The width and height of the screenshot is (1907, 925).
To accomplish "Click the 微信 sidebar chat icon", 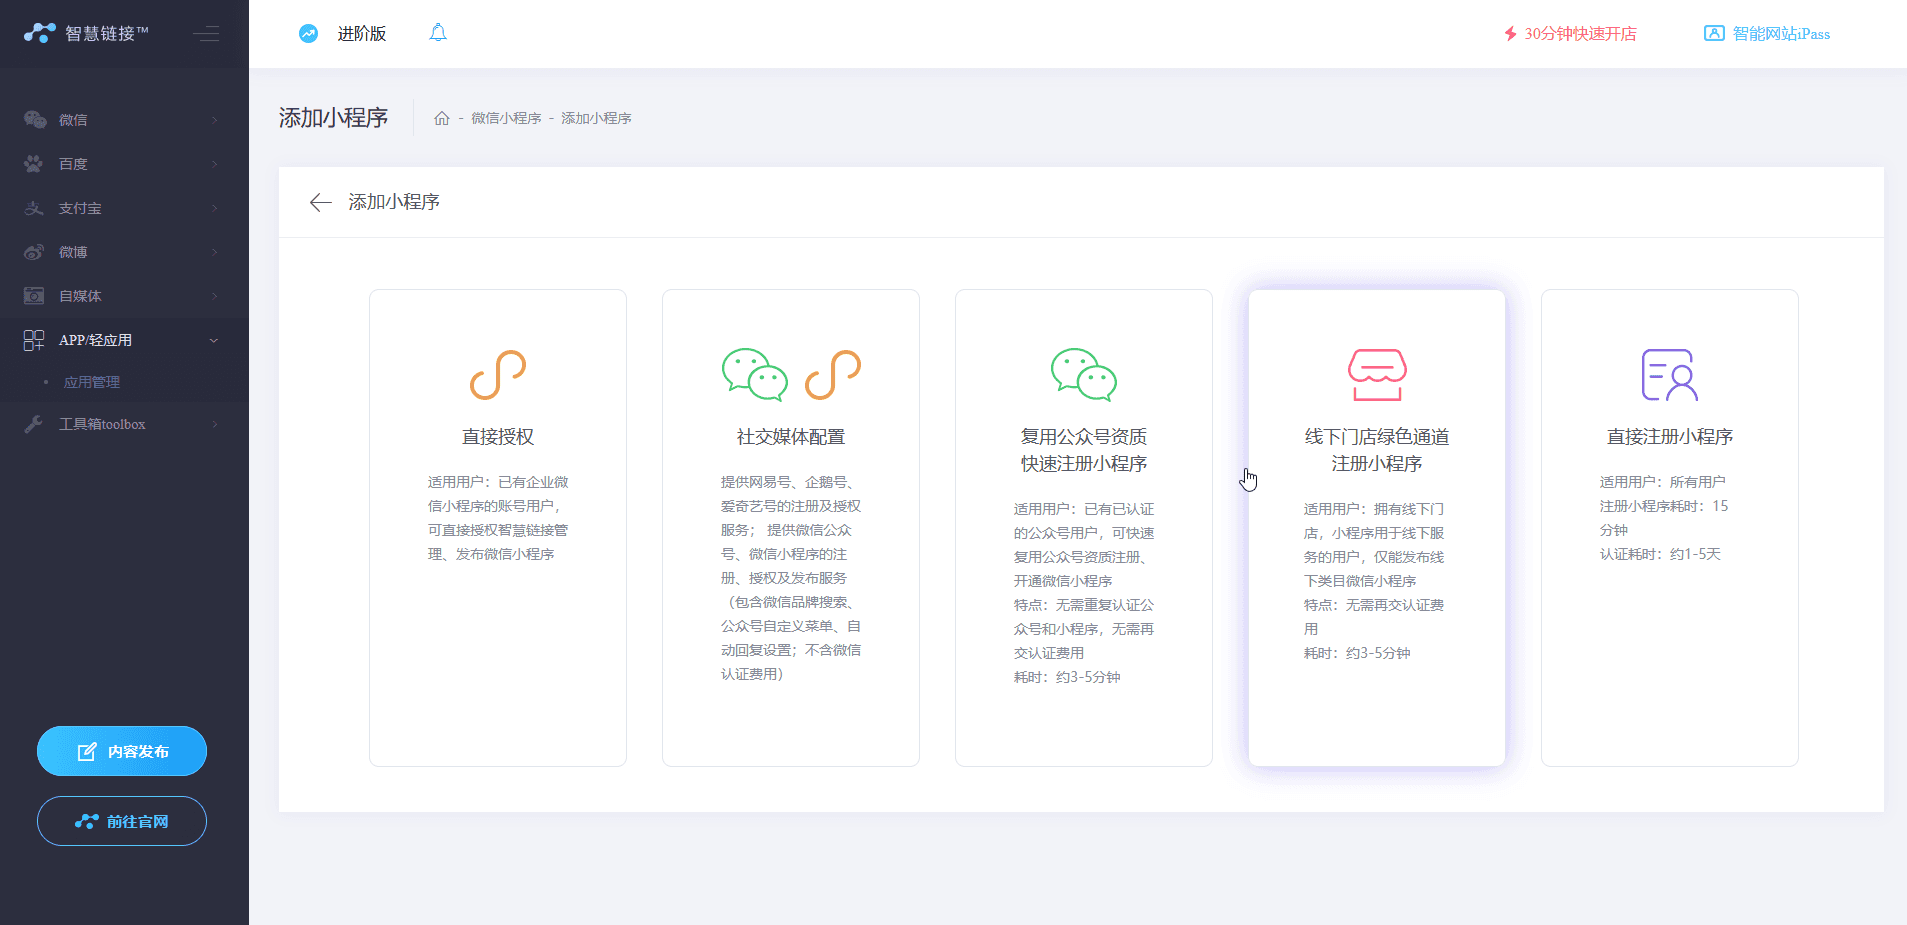I will pyautogui.click(x=35, y=120).
